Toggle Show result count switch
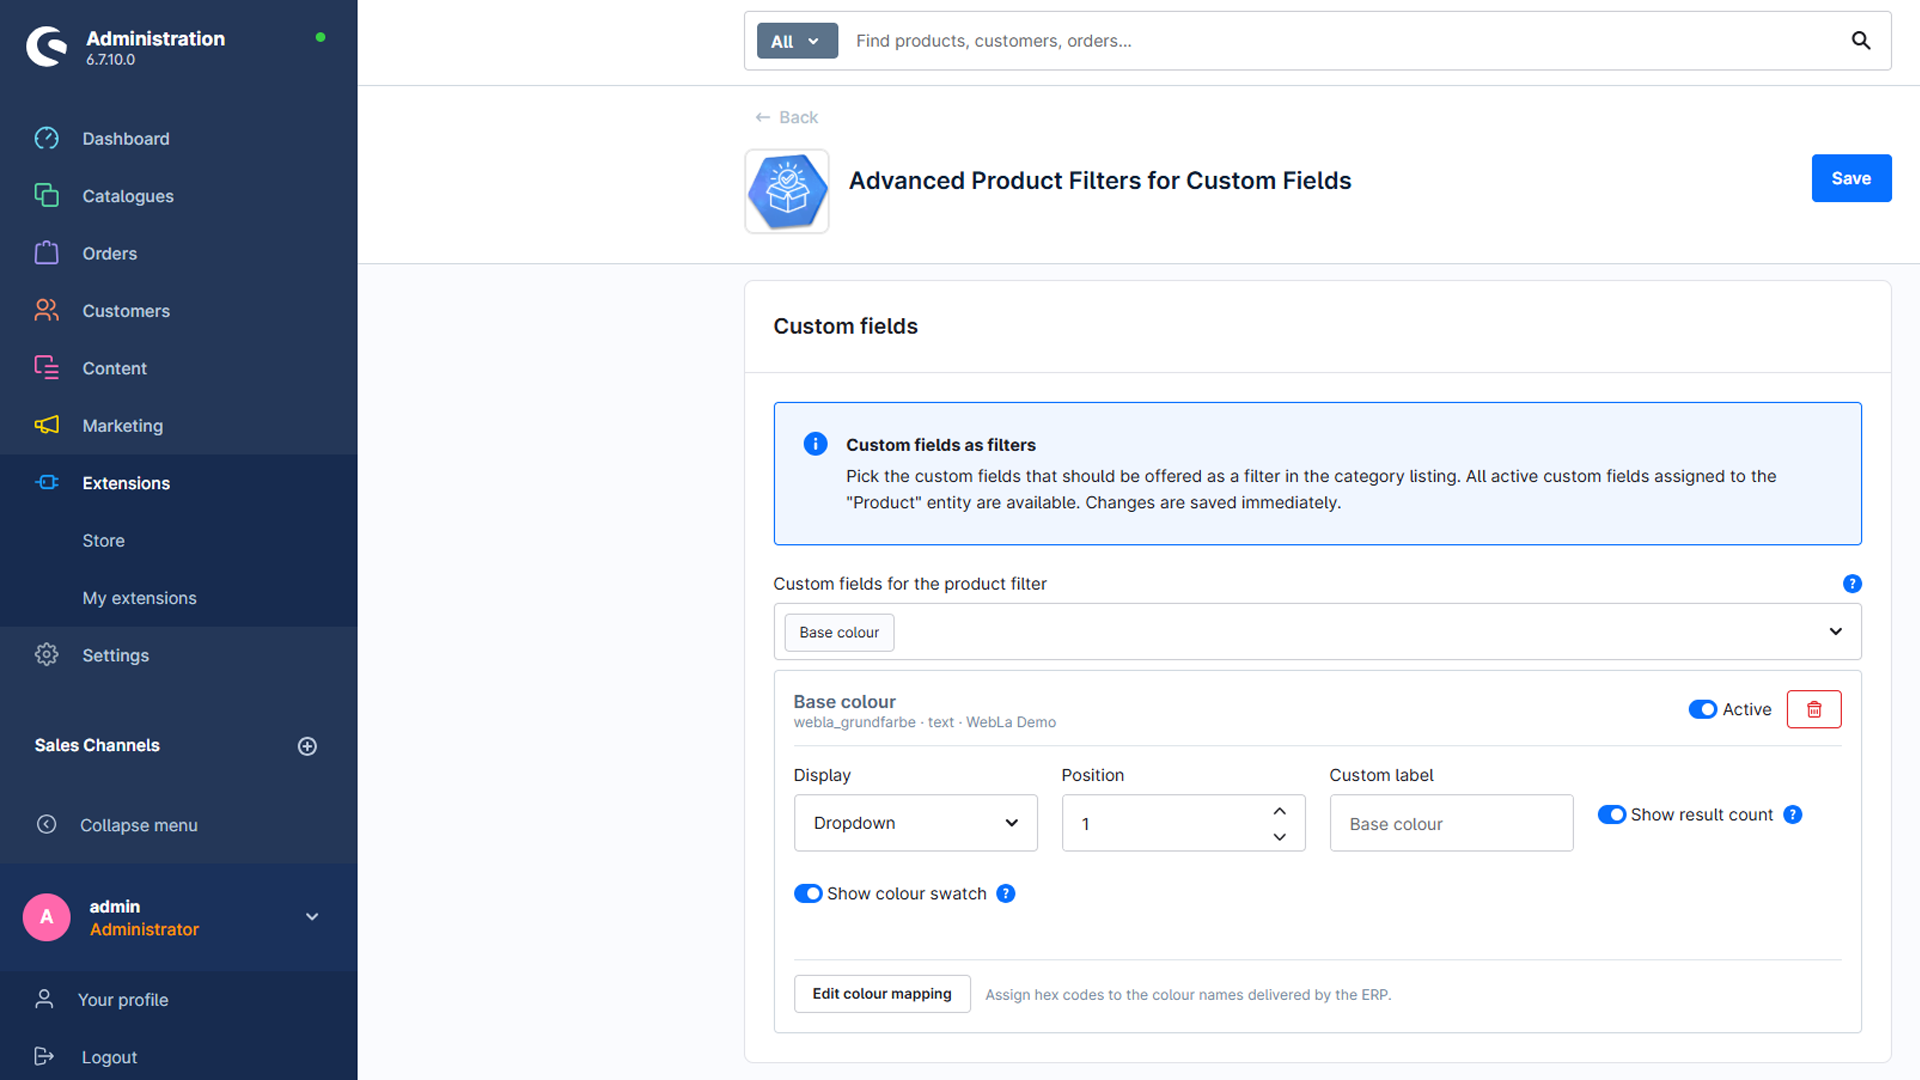1920x1080 pixels. coord(1611,815)
